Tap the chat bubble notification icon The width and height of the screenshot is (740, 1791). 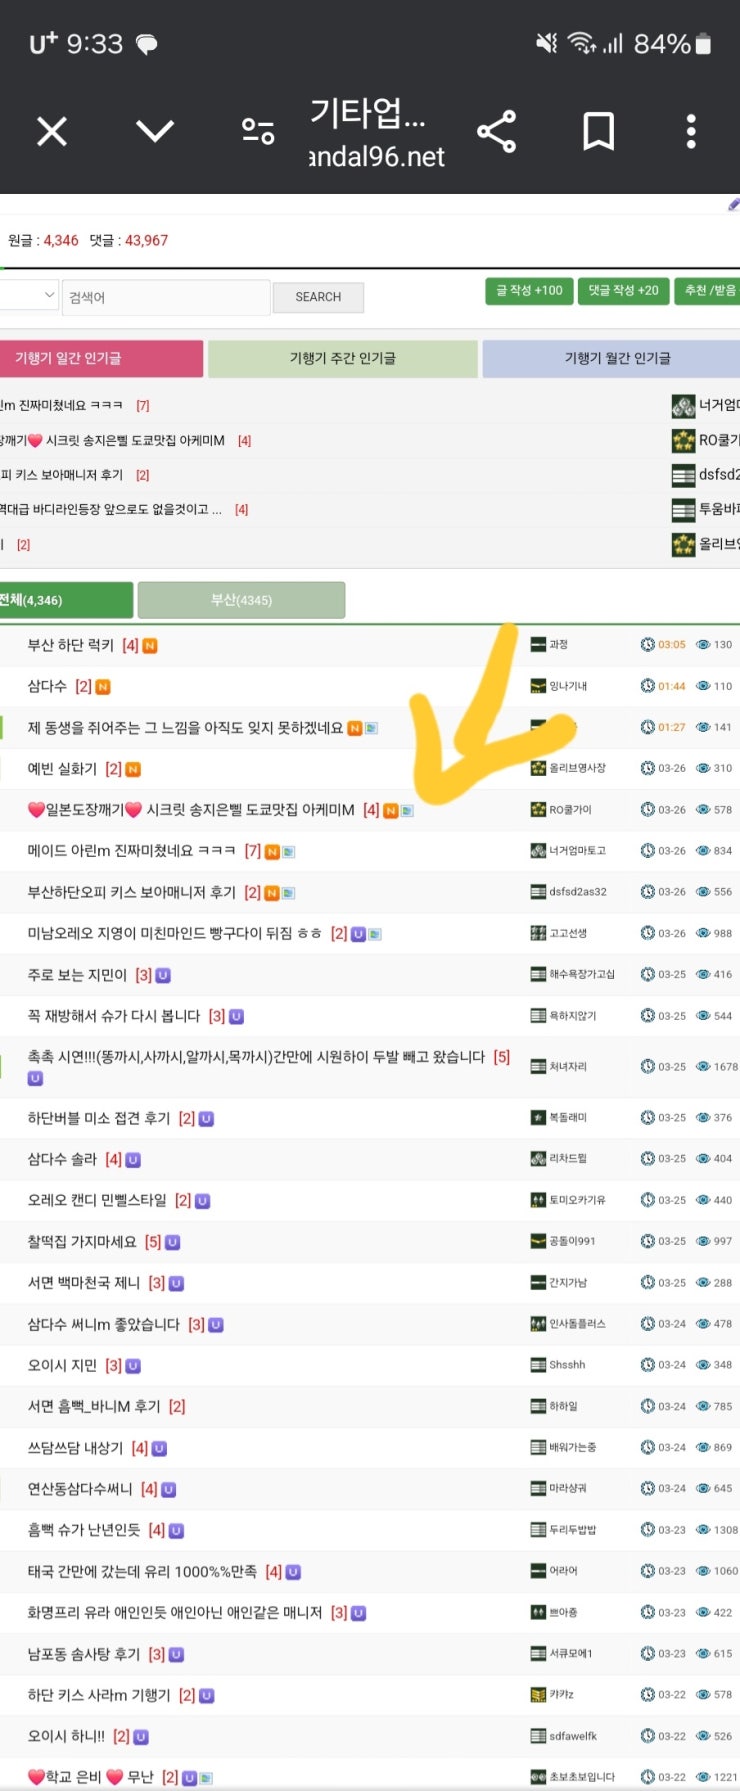[x=146, y=44]
